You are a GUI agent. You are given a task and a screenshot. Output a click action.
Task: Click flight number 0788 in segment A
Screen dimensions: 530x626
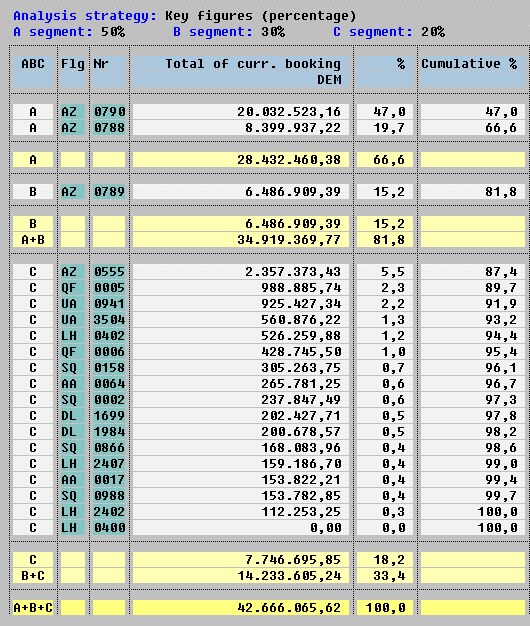point(109,128)
